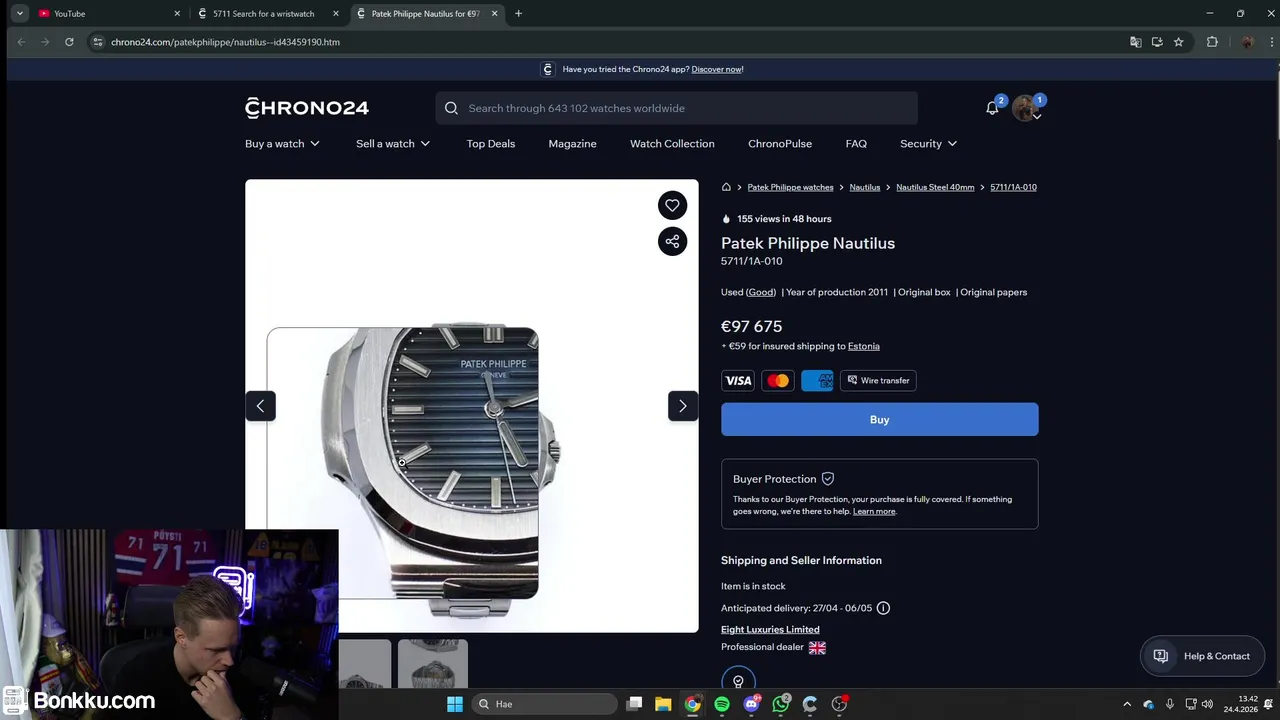This screenshot has height=720, width=1280.
Task: Select Mastercard payment option
Action: tap(778, 381)
